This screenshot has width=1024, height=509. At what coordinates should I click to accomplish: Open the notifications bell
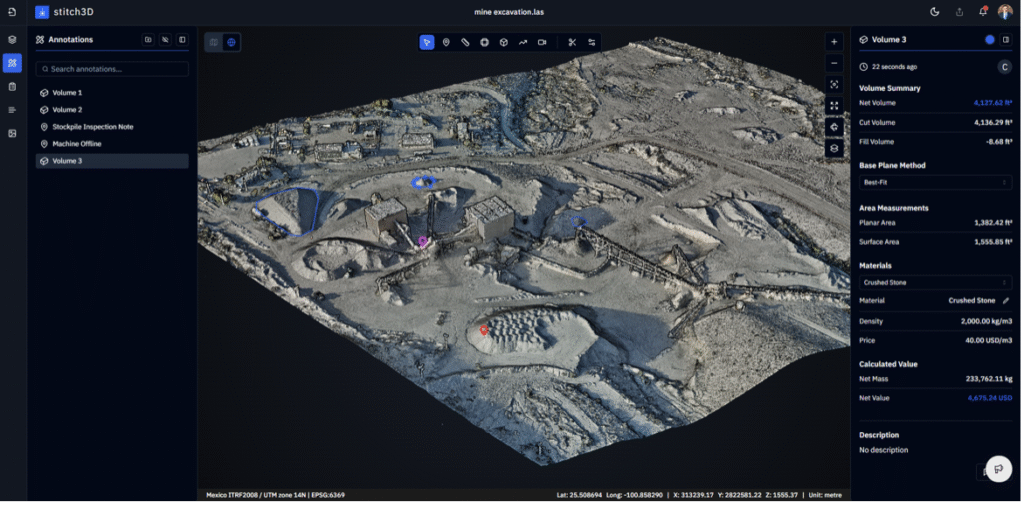pyautogui.click(x=983, y=12)
